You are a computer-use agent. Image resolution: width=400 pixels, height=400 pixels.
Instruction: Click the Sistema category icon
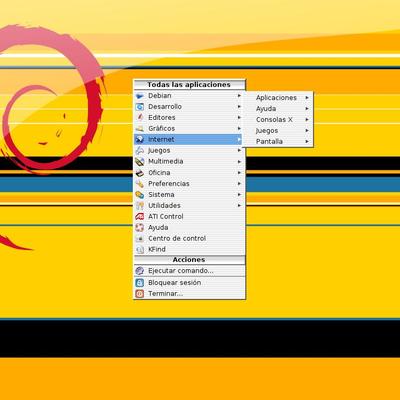[140, 195]
